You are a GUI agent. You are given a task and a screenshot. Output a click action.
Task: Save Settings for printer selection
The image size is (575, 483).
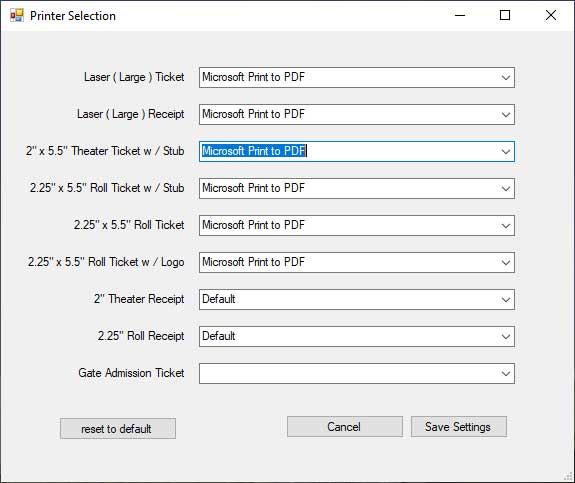pyautogui.click(x=459, y=427)
